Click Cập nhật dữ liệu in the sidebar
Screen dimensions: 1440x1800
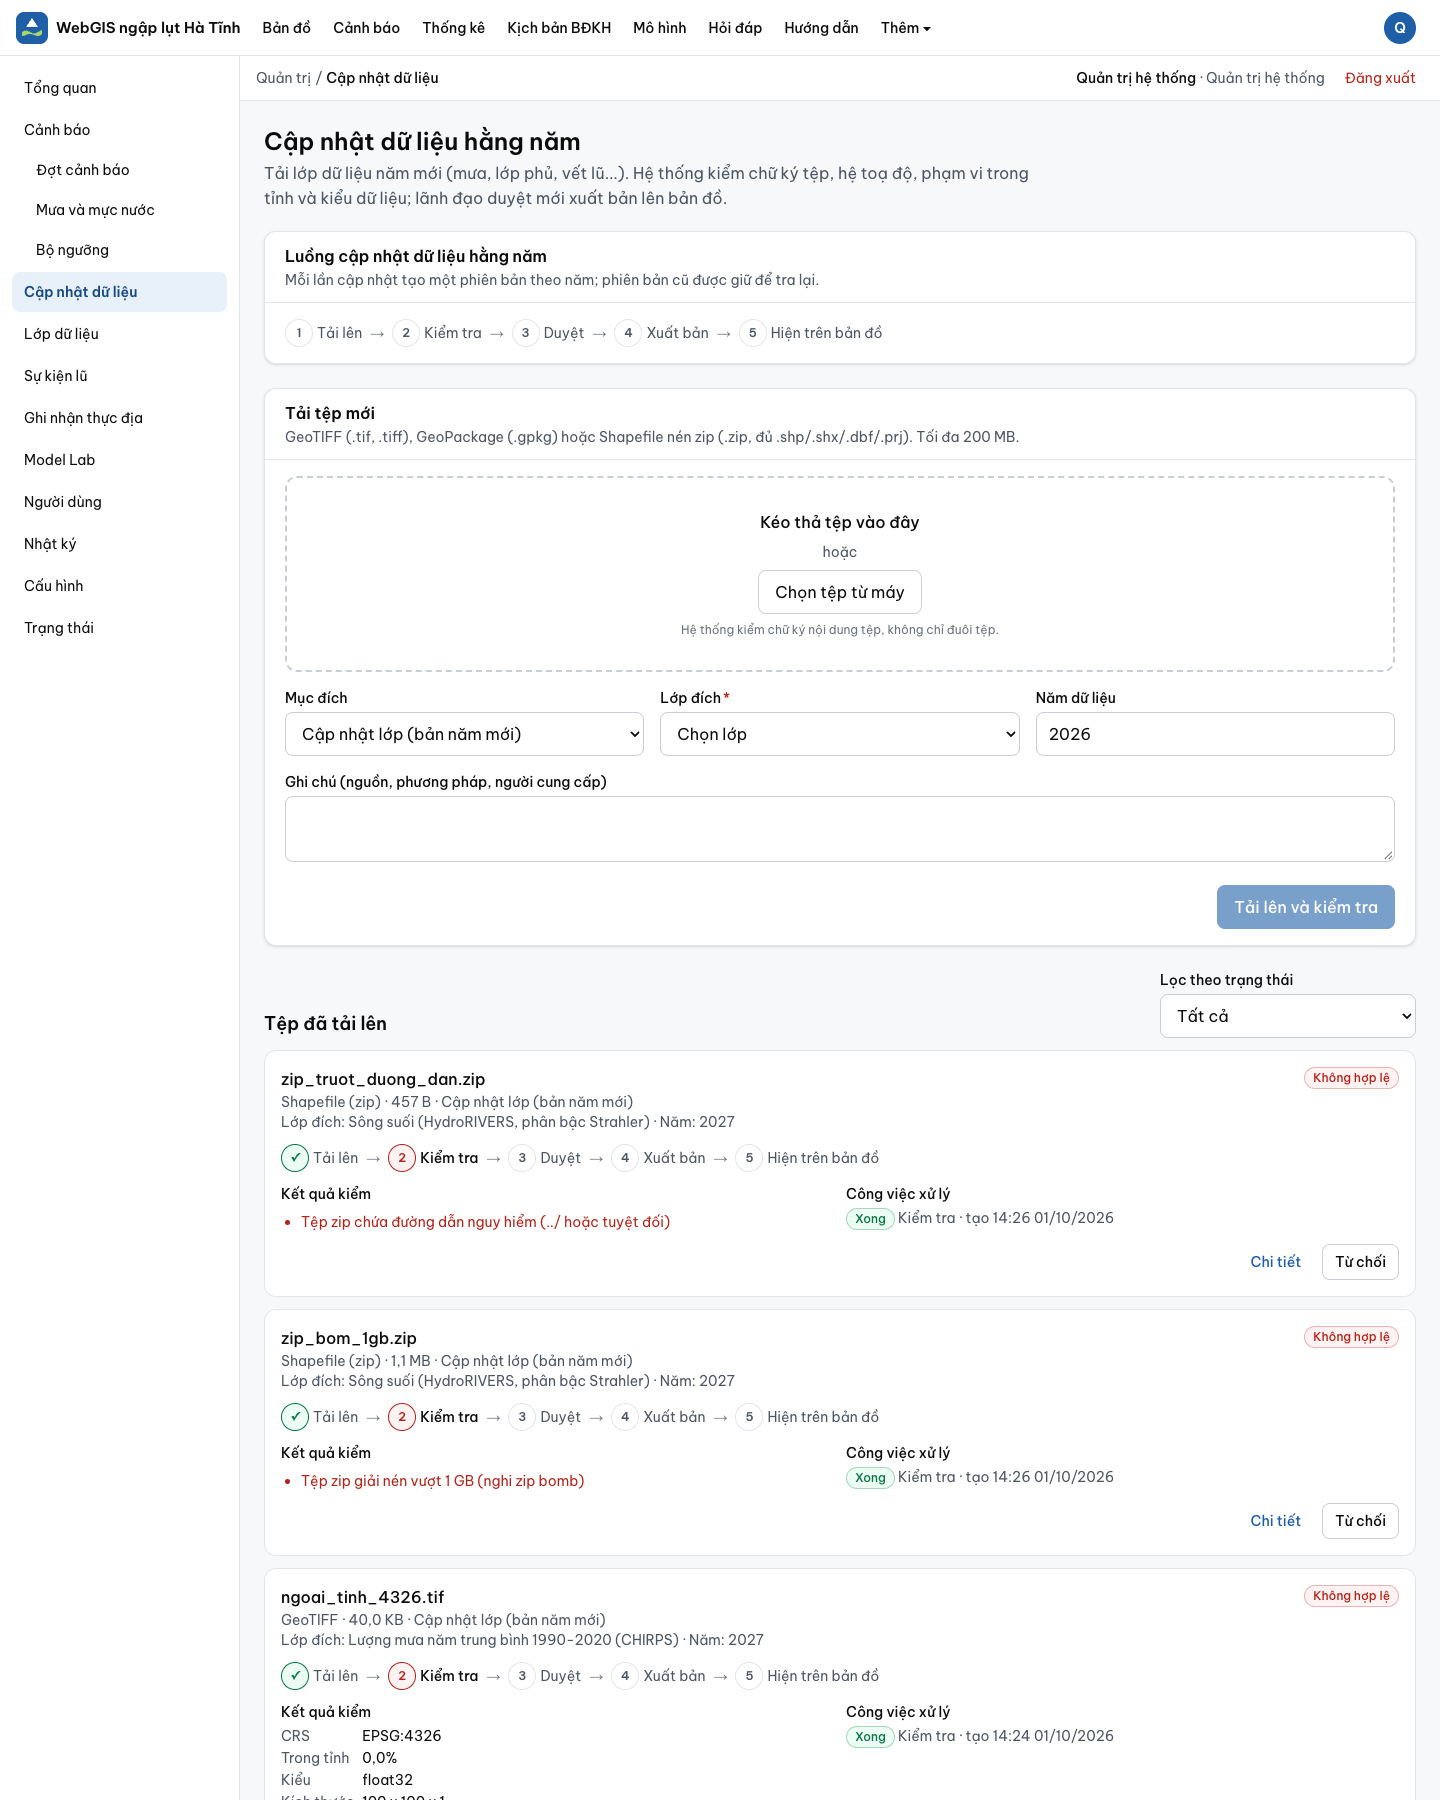(x=119, y=292)
